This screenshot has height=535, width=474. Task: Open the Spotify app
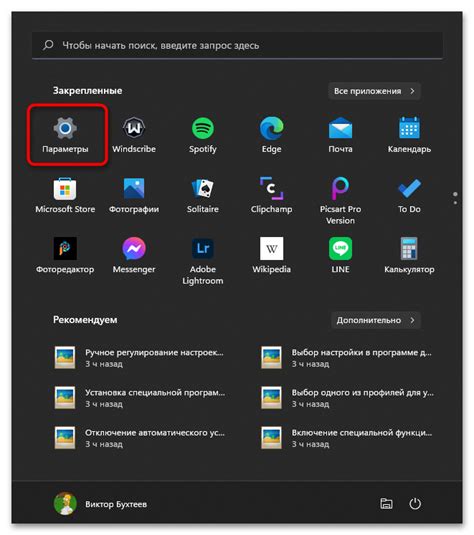203,135
